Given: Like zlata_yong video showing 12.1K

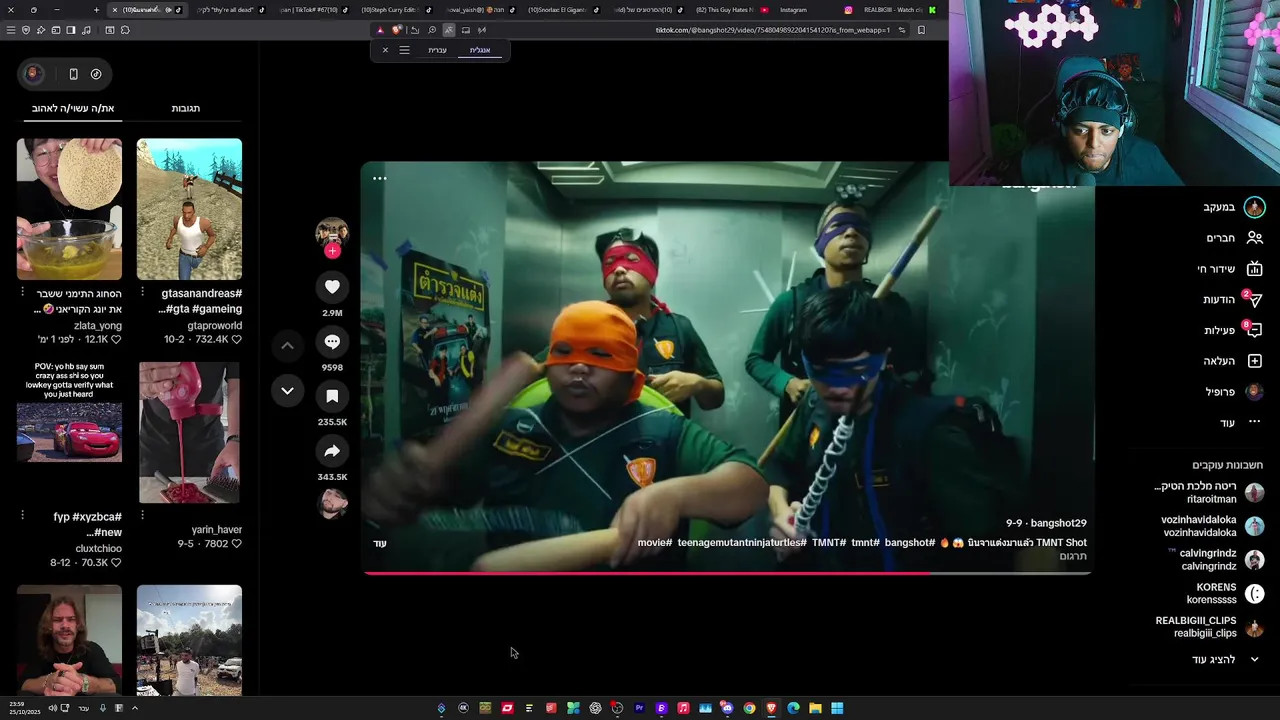Looking at the screenshot, I should pos(115,340).
